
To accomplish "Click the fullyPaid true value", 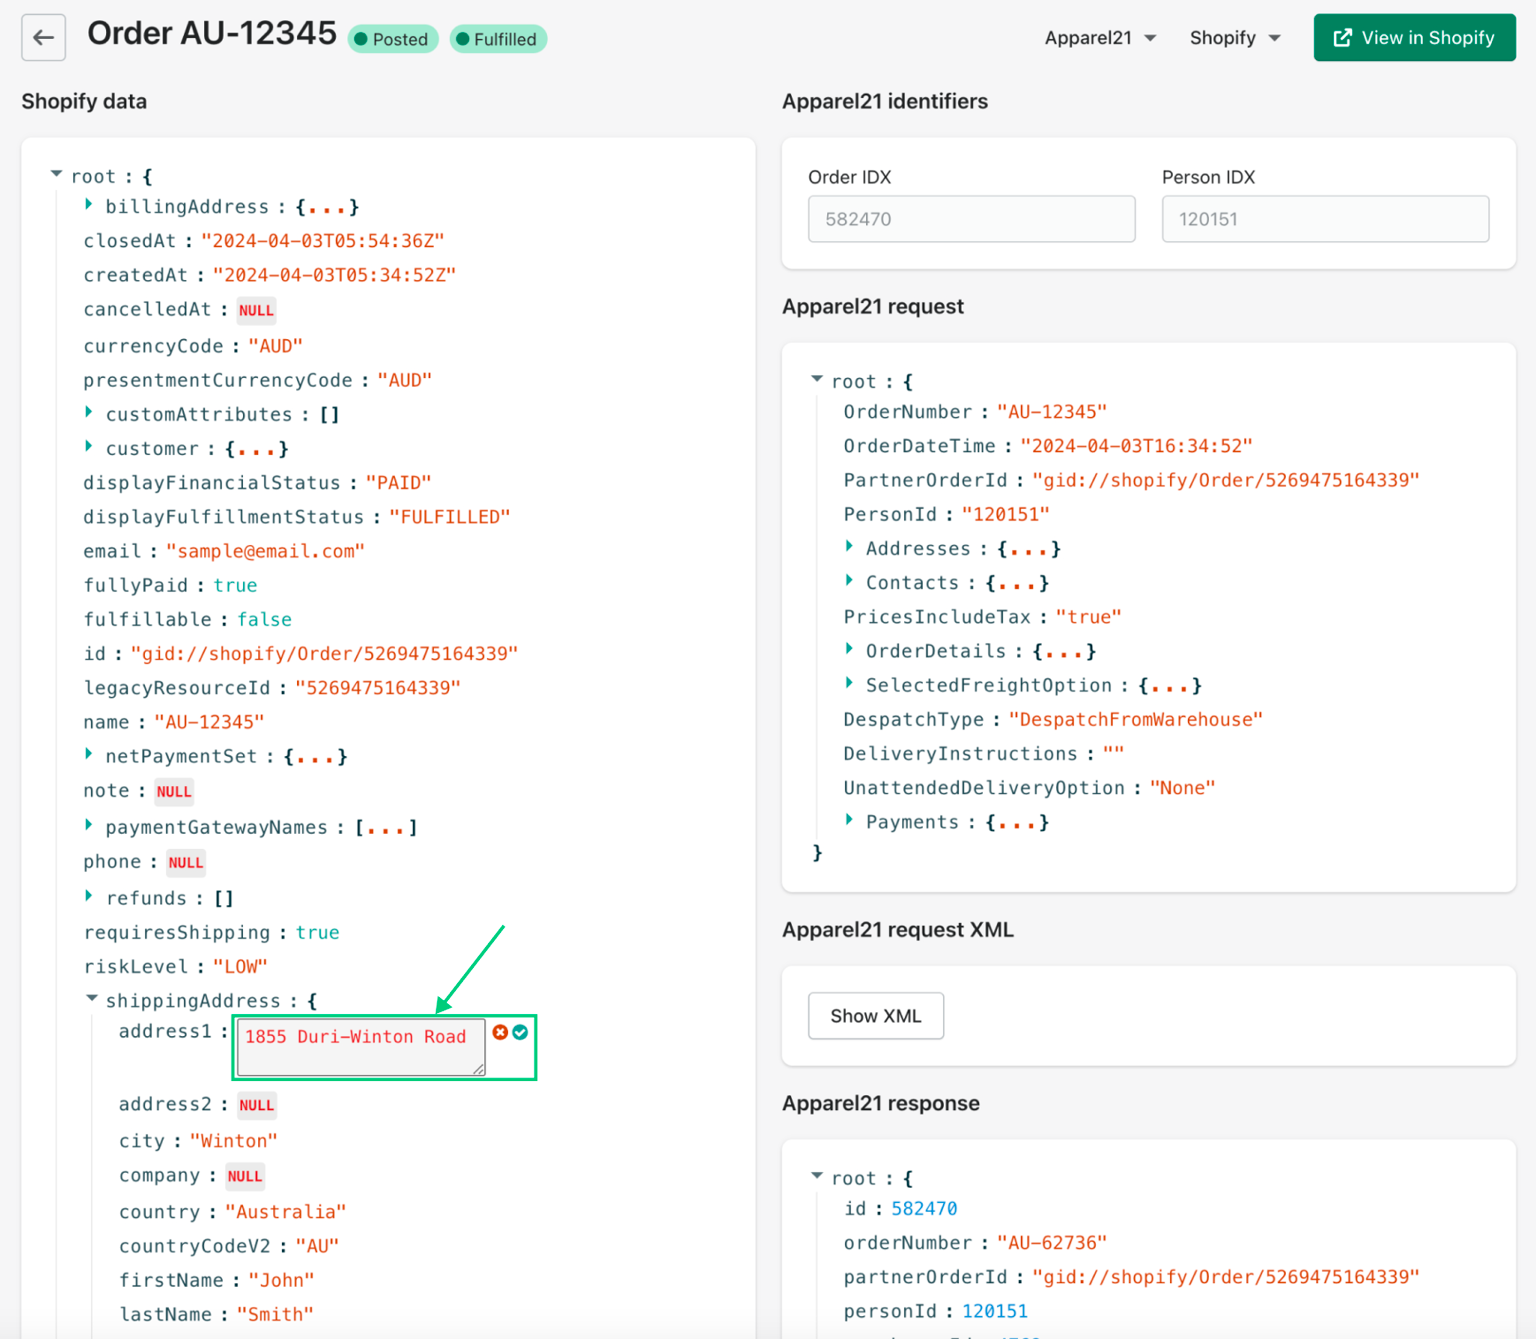I will [x=235, y=585].
